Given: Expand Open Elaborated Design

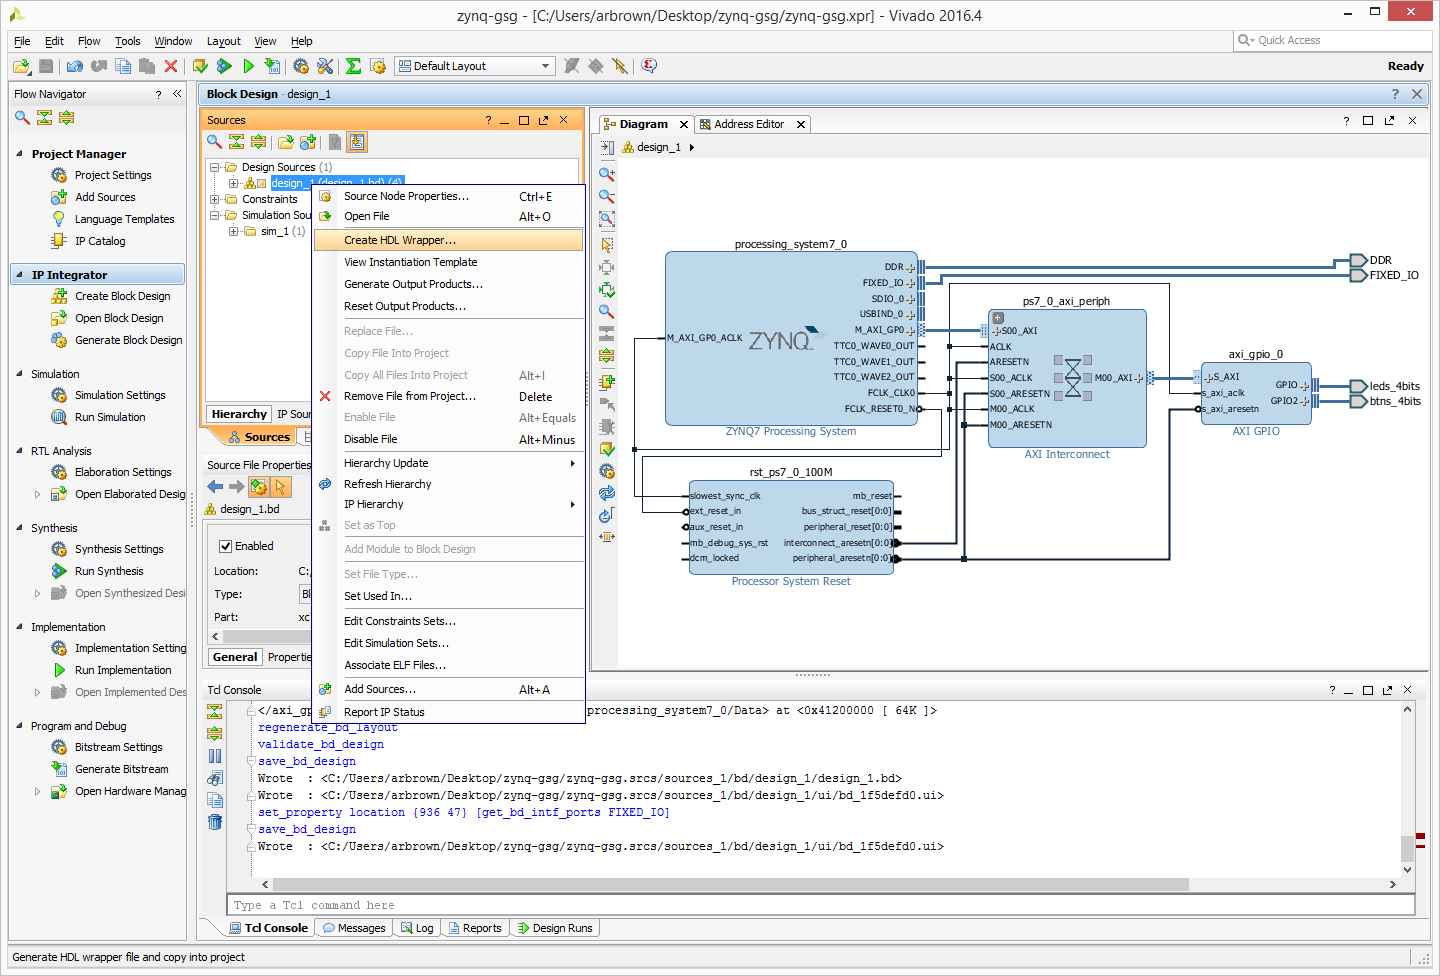Looking at the screenshot, I should pos(38,494).
